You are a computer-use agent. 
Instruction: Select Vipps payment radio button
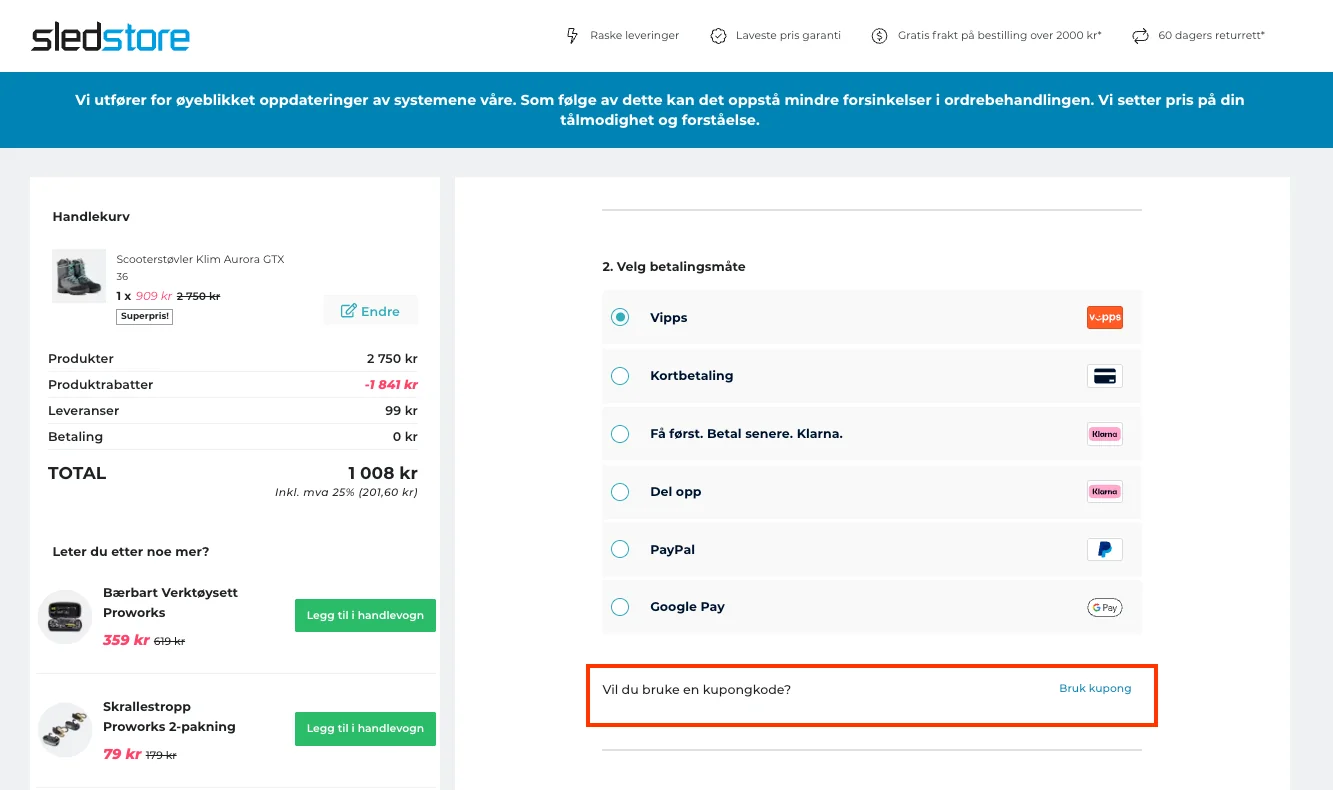coord(620,317)
